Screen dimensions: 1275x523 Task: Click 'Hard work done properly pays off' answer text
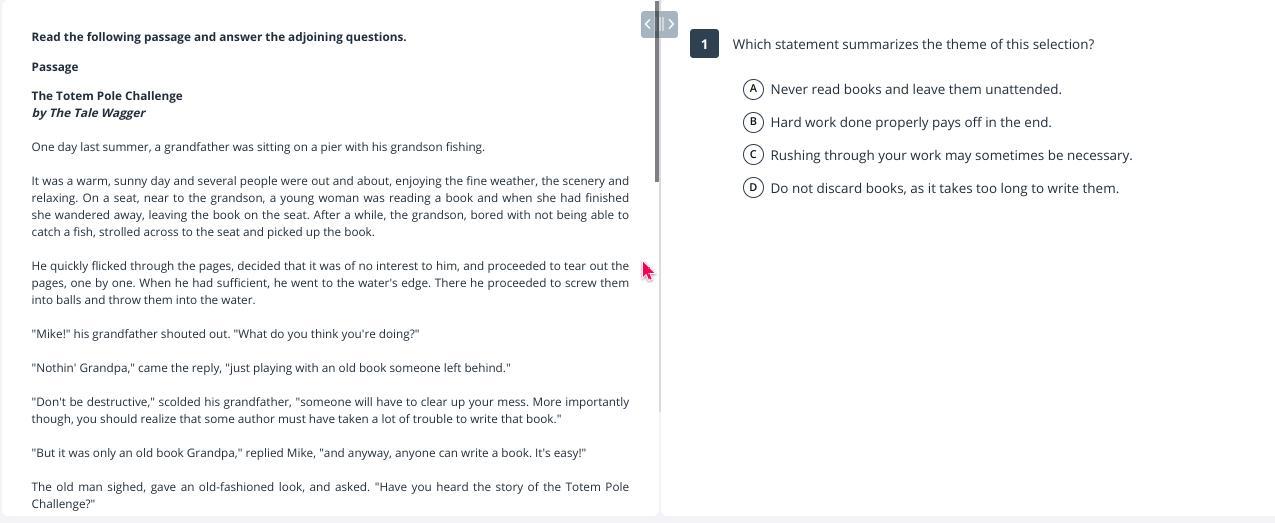(x=910, y=122)
